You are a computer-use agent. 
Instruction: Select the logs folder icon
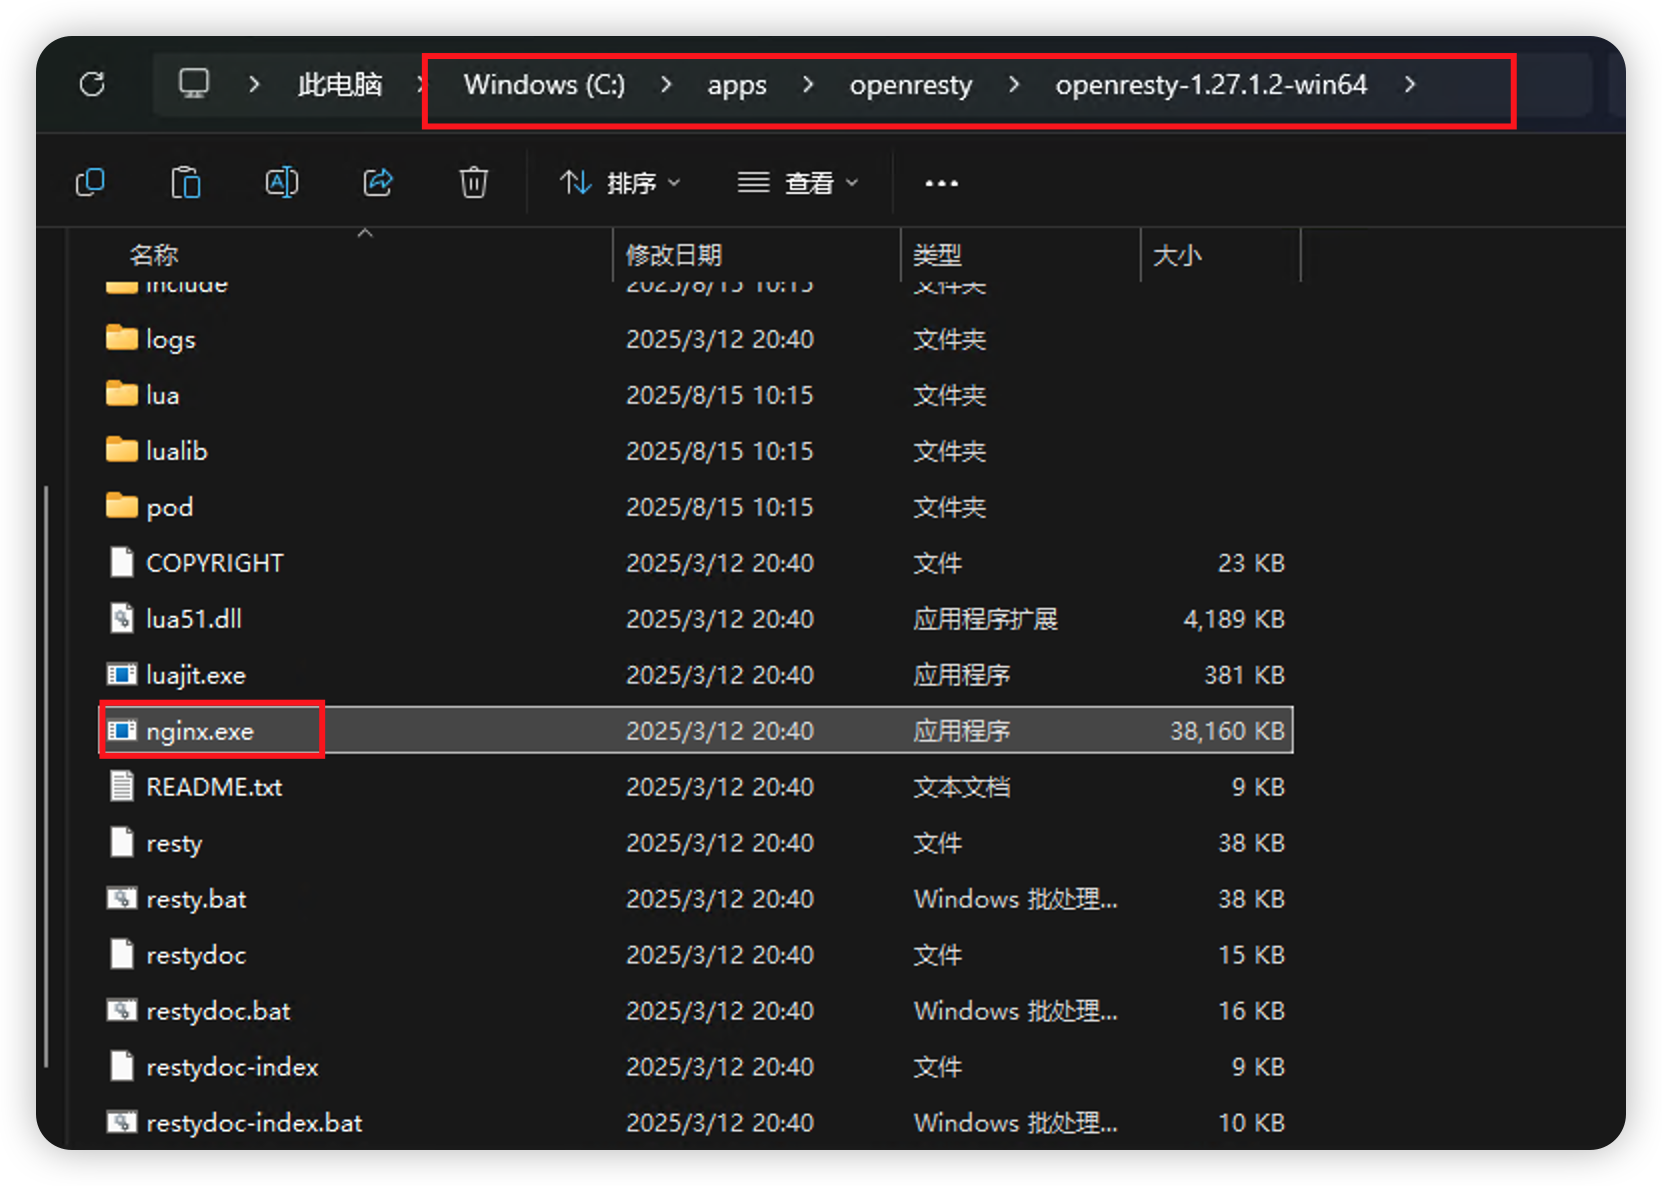pos(122,338)
